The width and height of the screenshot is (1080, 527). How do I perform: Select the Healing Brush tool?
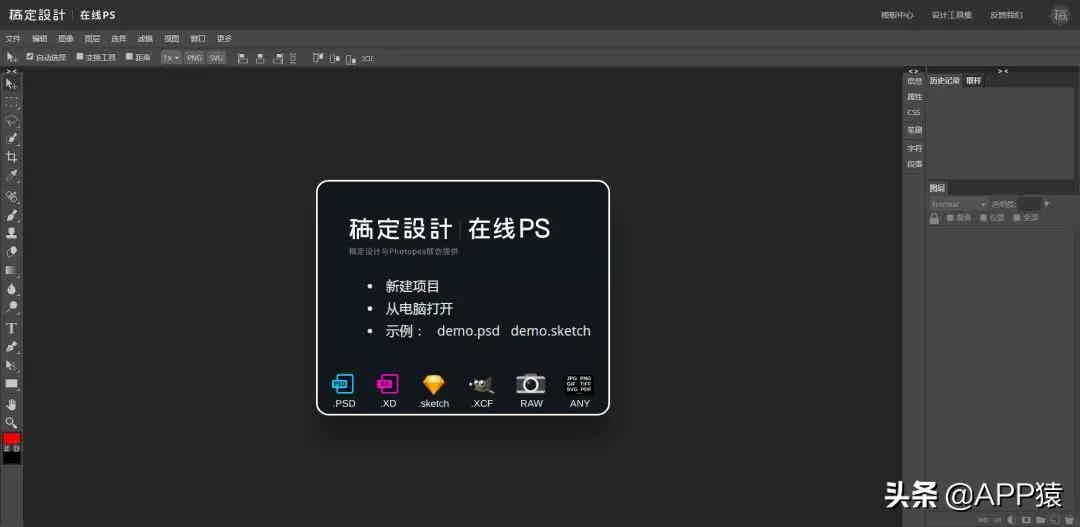(x=11, y=197)
